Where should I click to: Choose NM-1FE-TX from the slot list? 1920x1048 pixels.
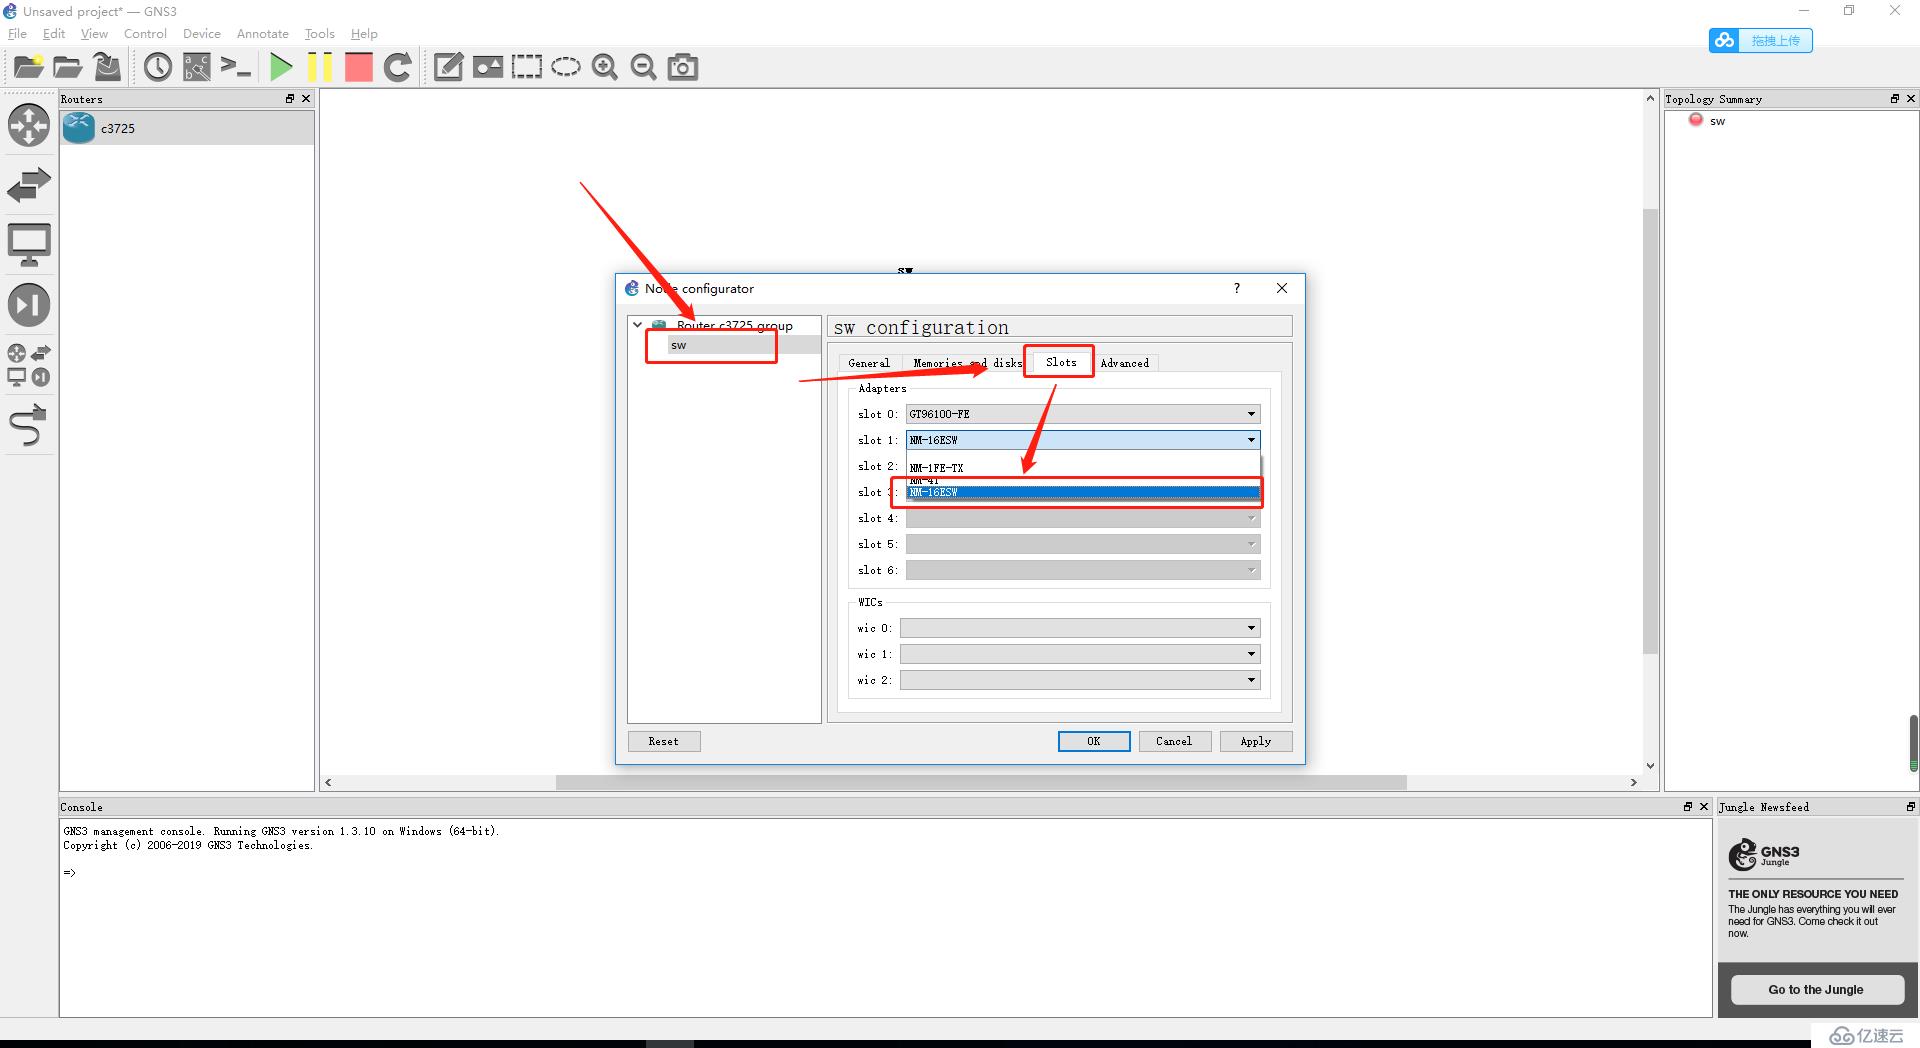click(x=1083, y=468)
